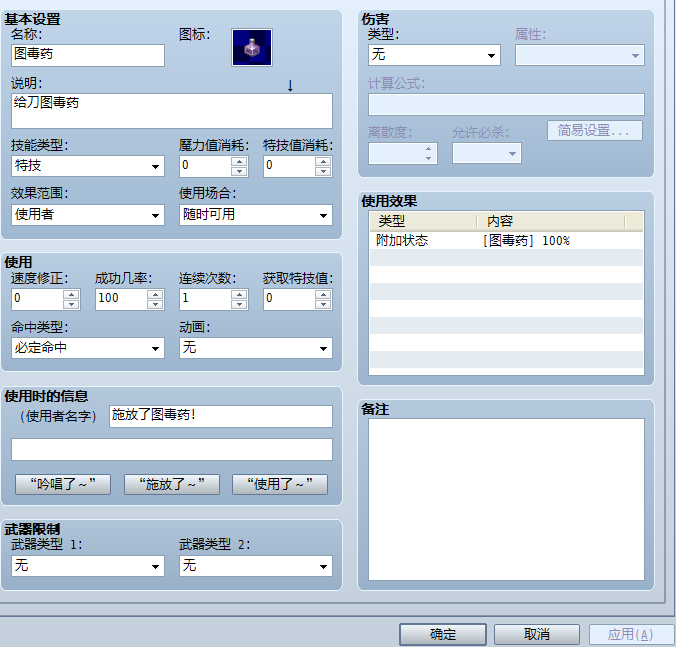Open the 命中类型 dropdown
The image size is (676, 647).
click(x=88, y=348)
